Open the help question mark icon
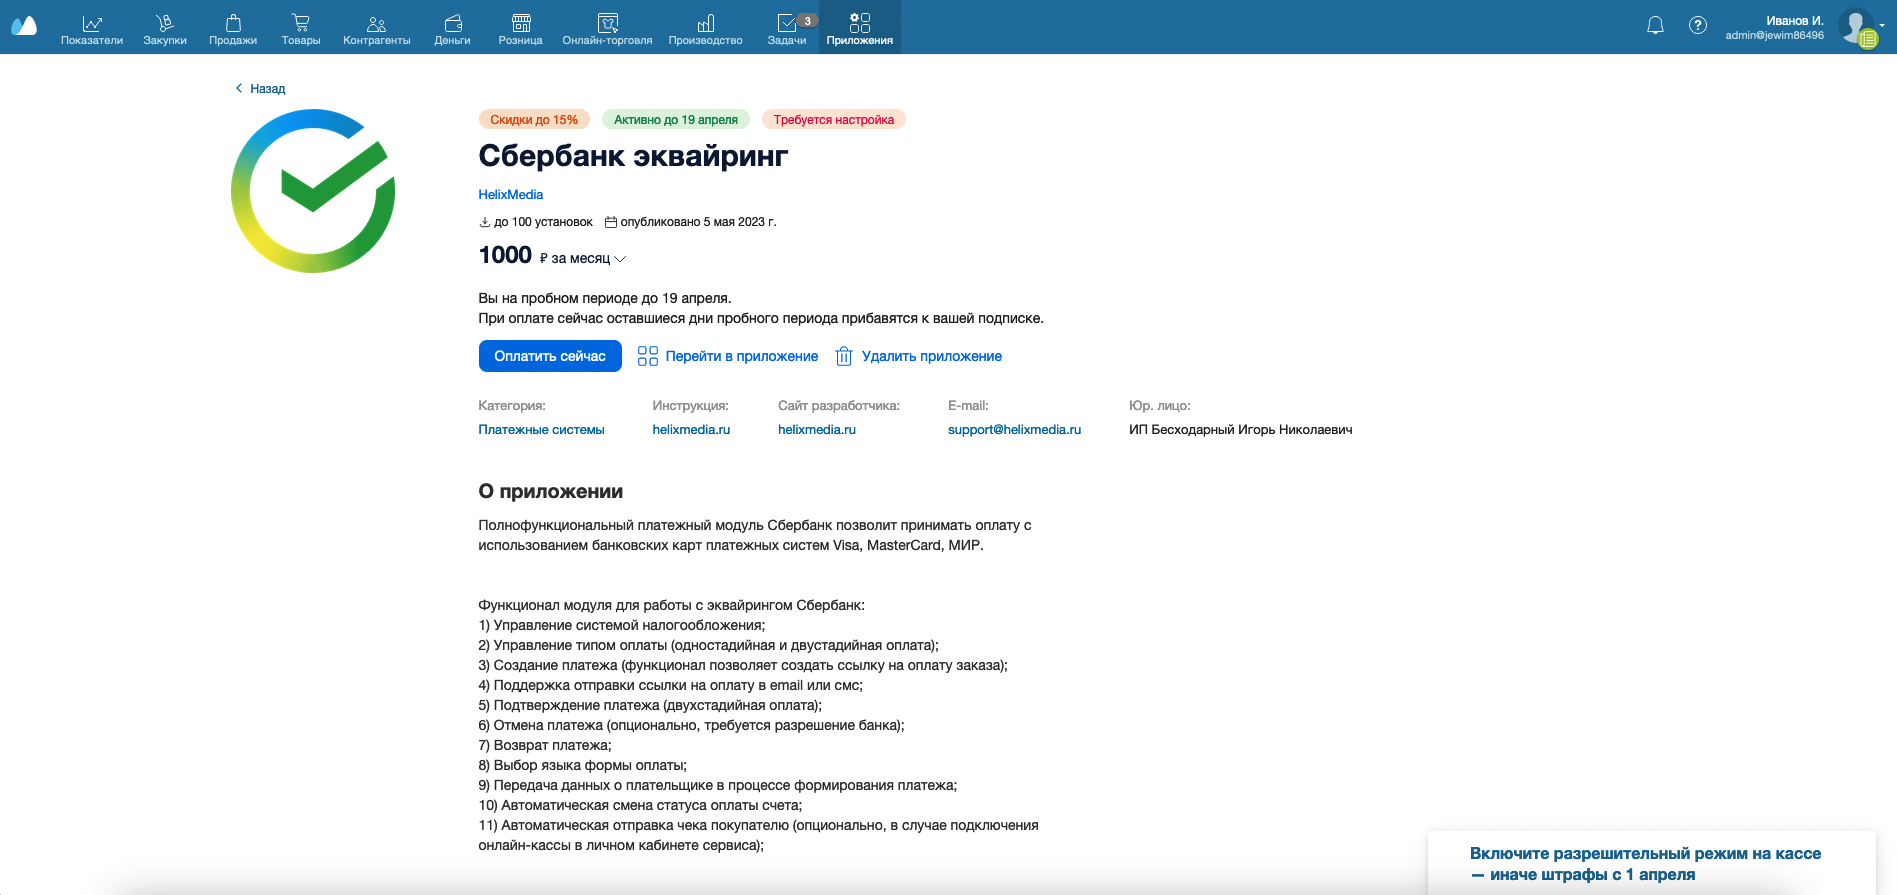1897x895 pixels. [1698, 26]
